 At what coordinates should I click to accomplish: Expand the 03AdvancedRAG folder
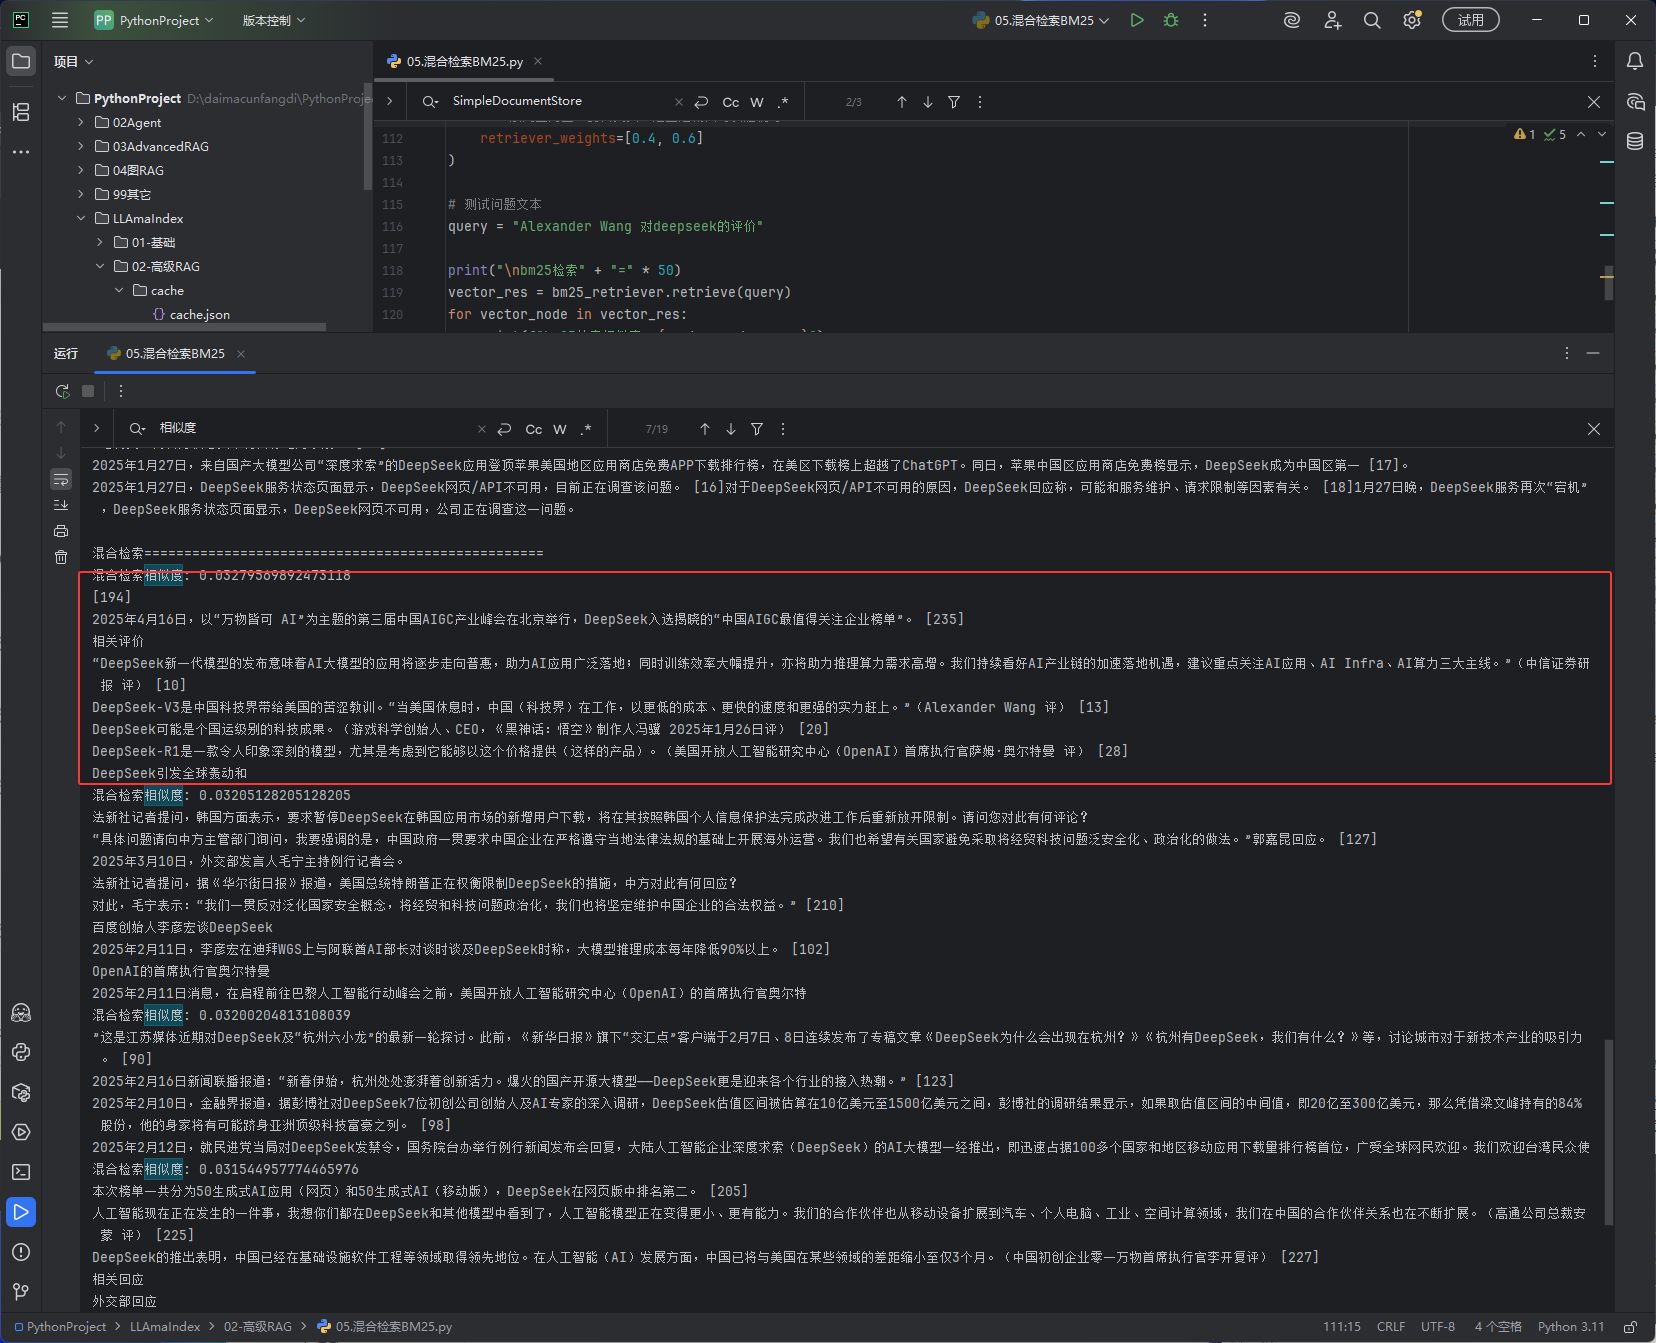81,146
